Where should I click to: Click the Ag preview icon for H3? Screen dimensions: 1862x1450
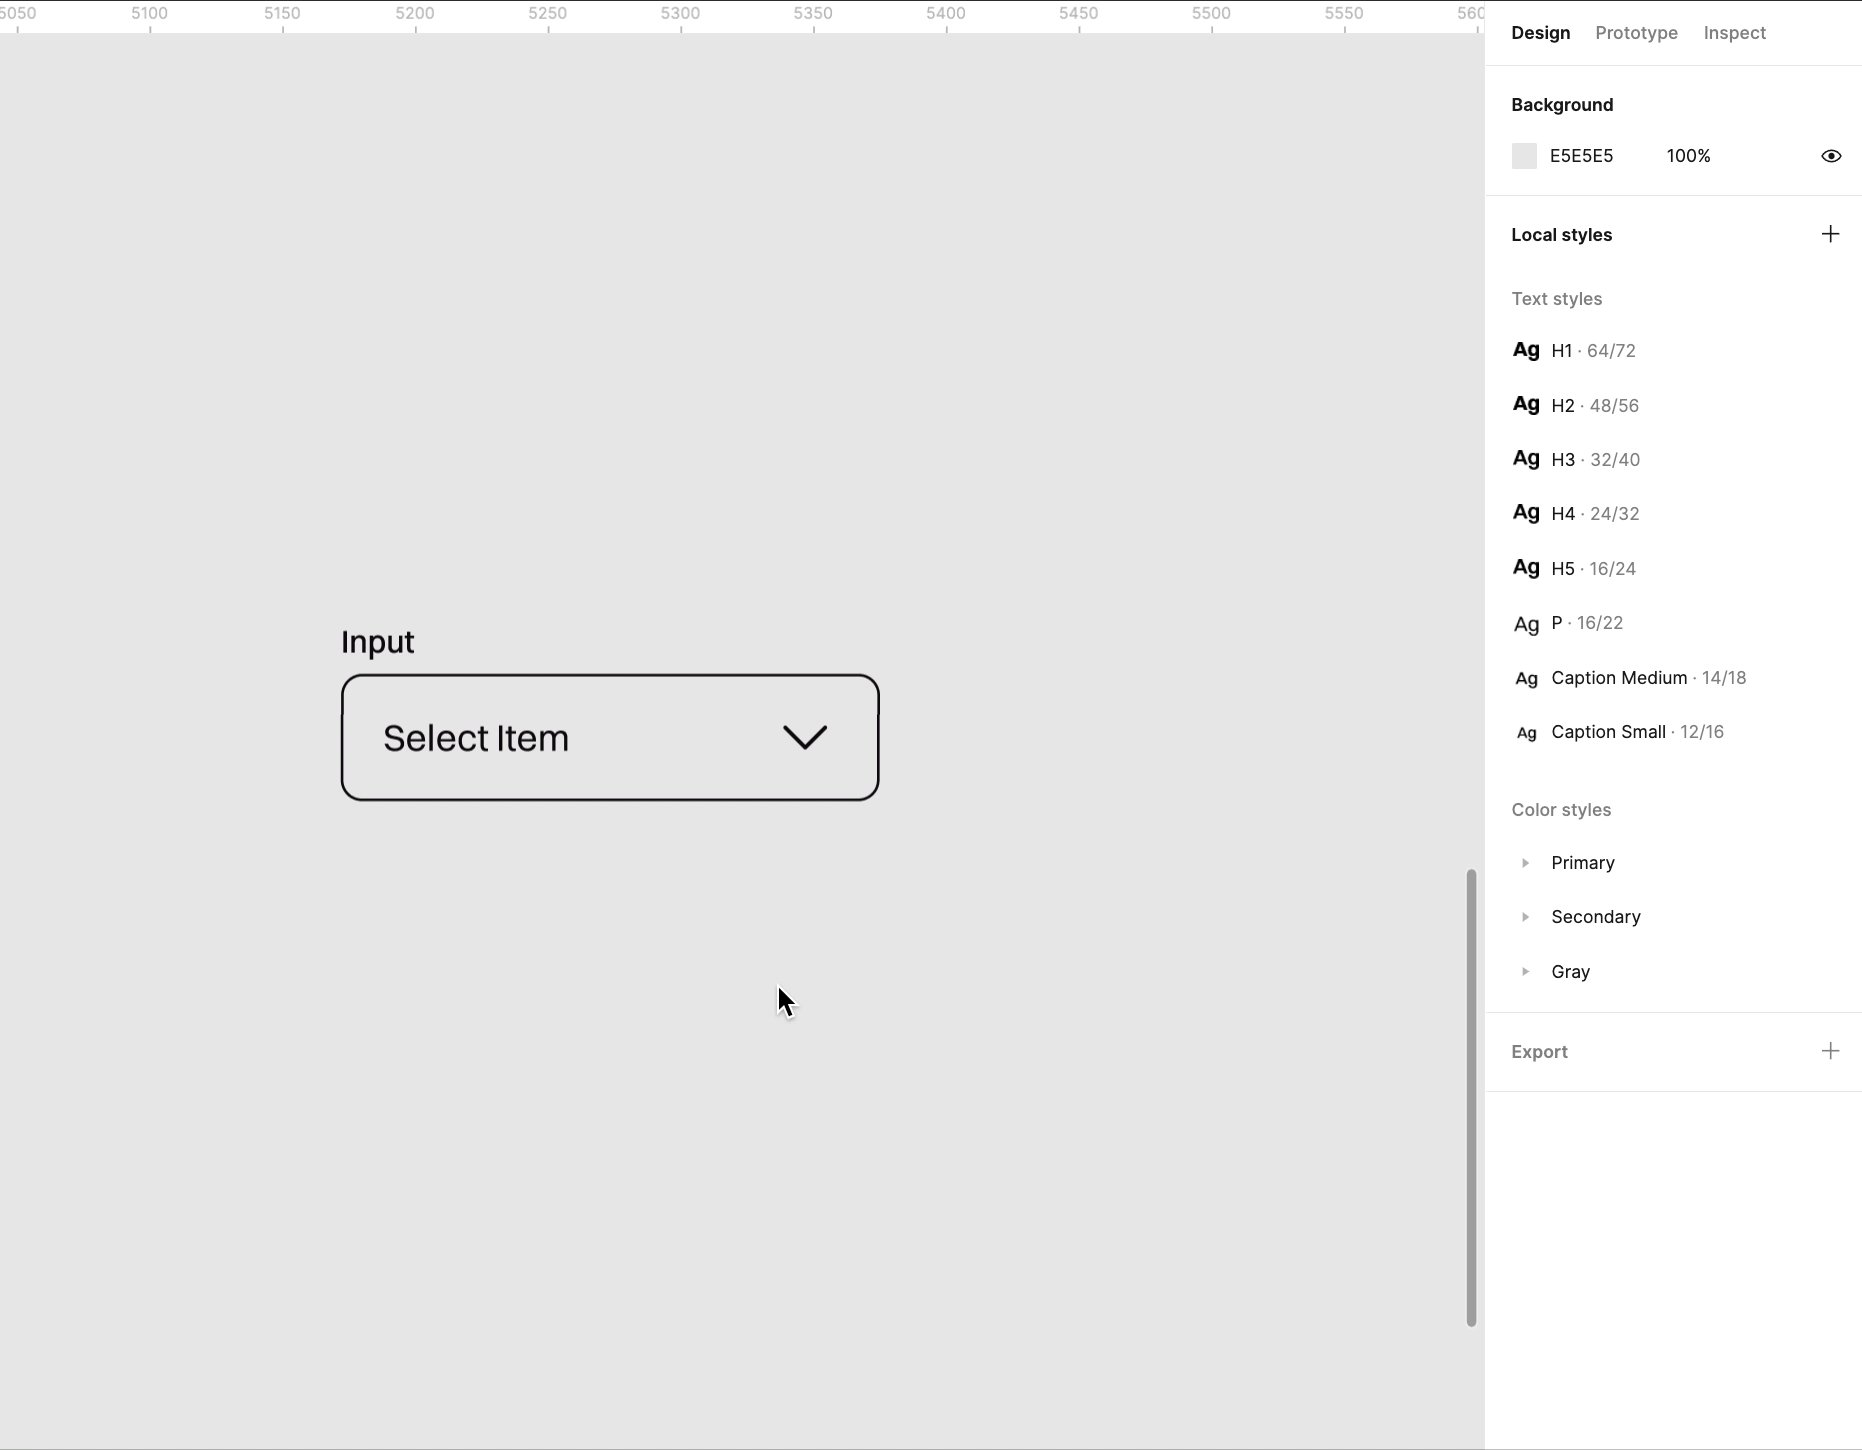click(1526, 459)
